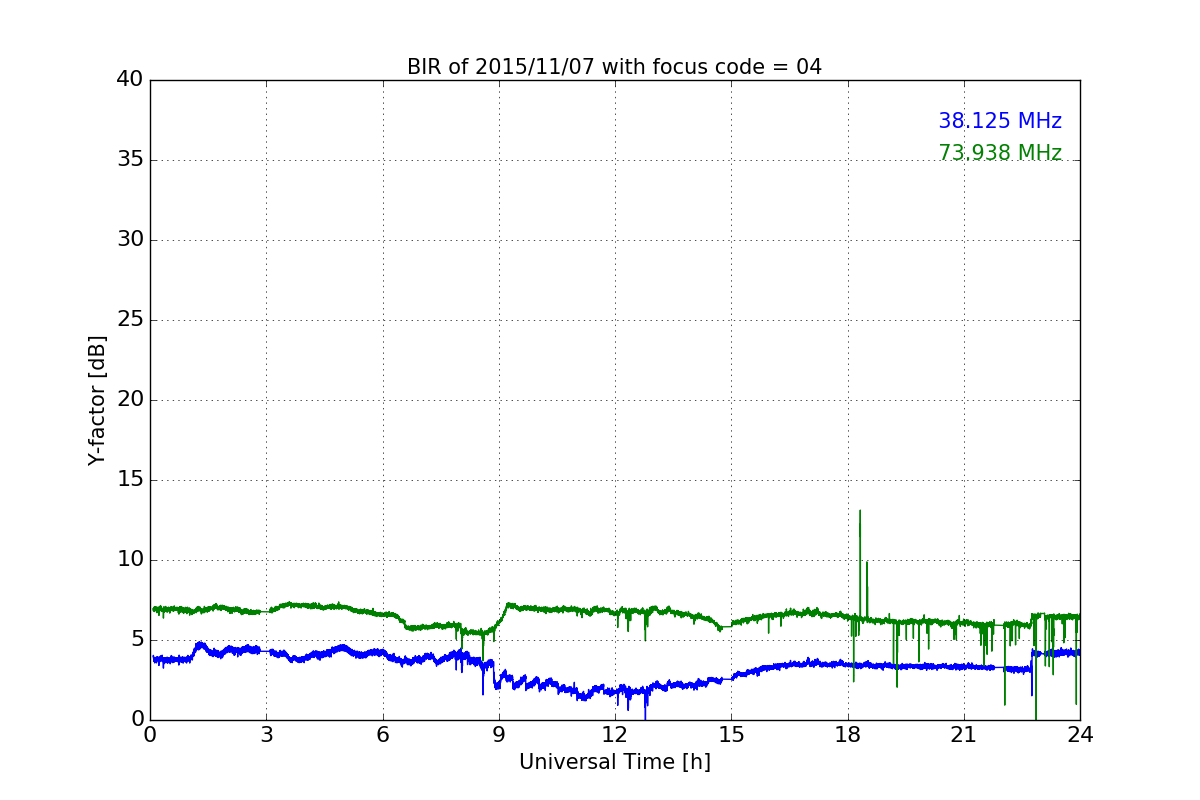
Task: Click the y-axis tick label '5'
Action: tap(137, 640)
